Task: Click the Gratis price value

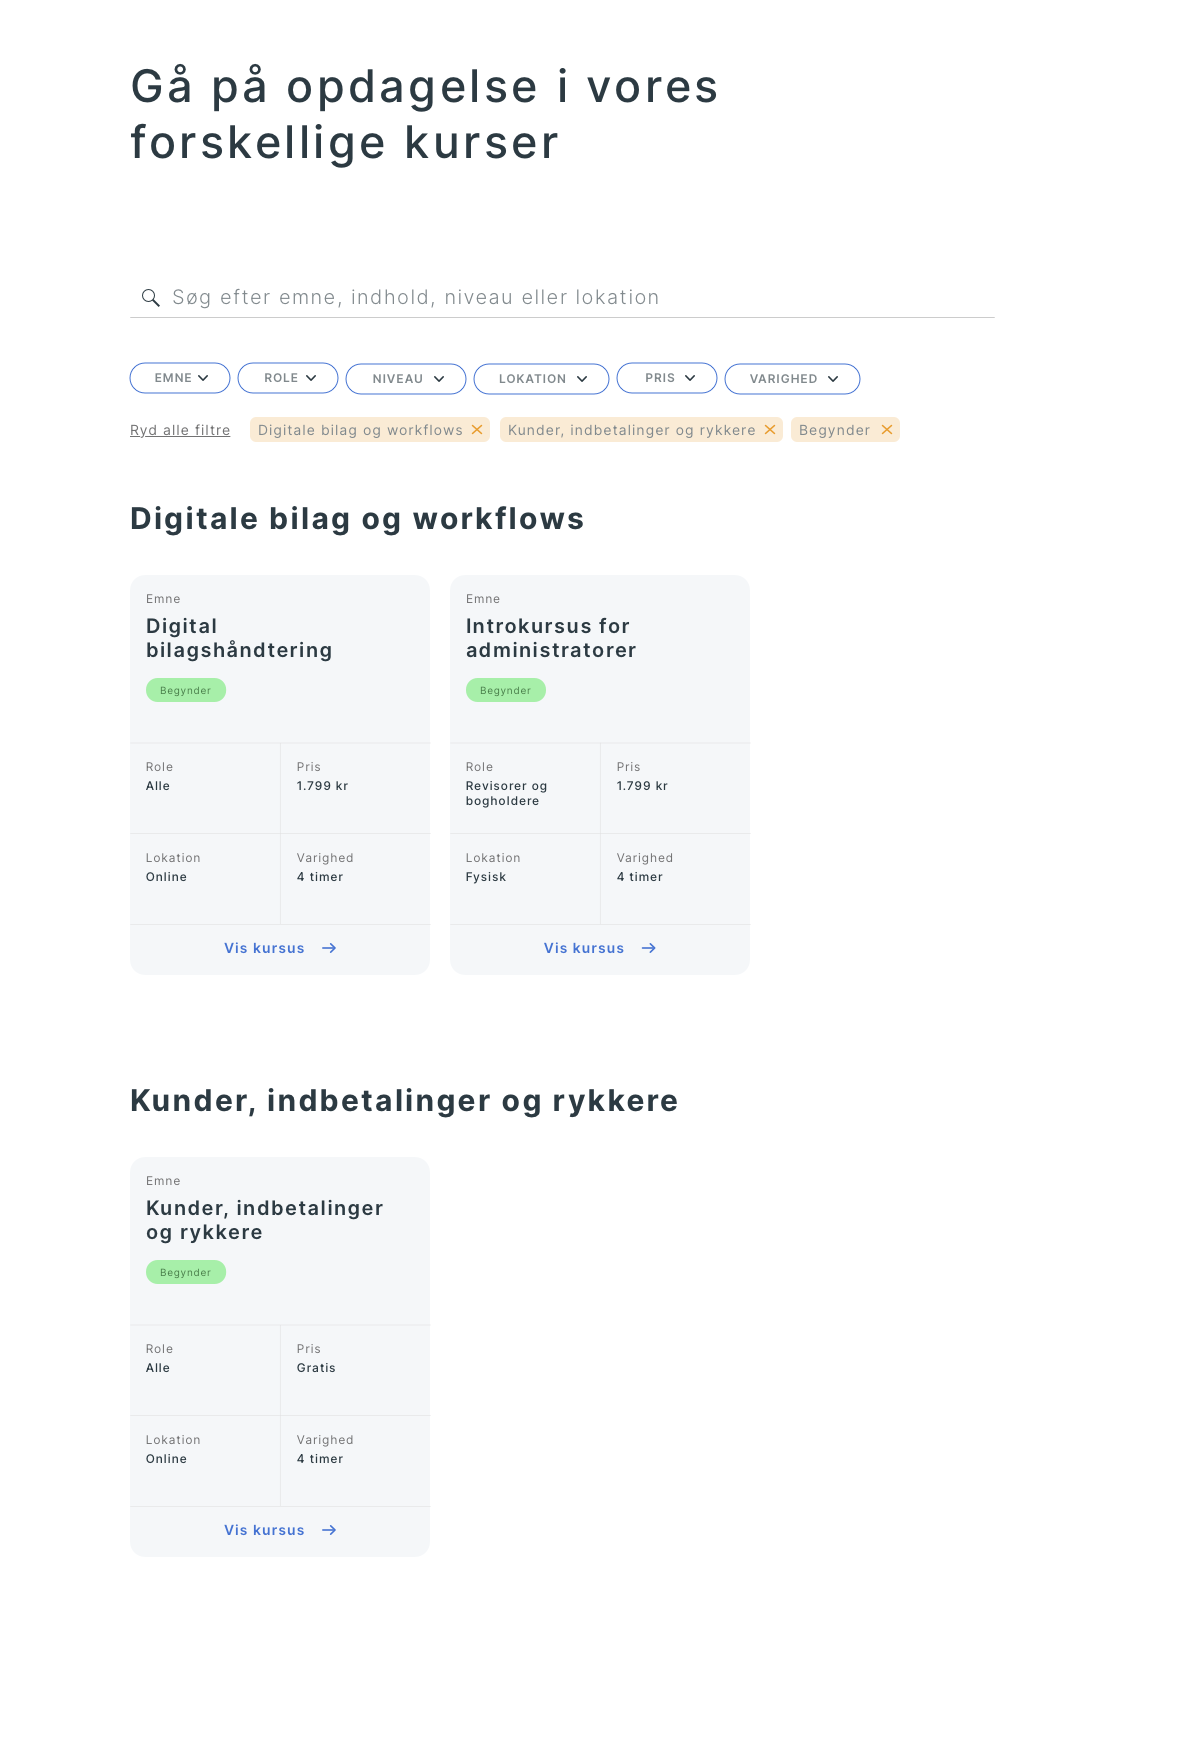Action: point(316,1368)
